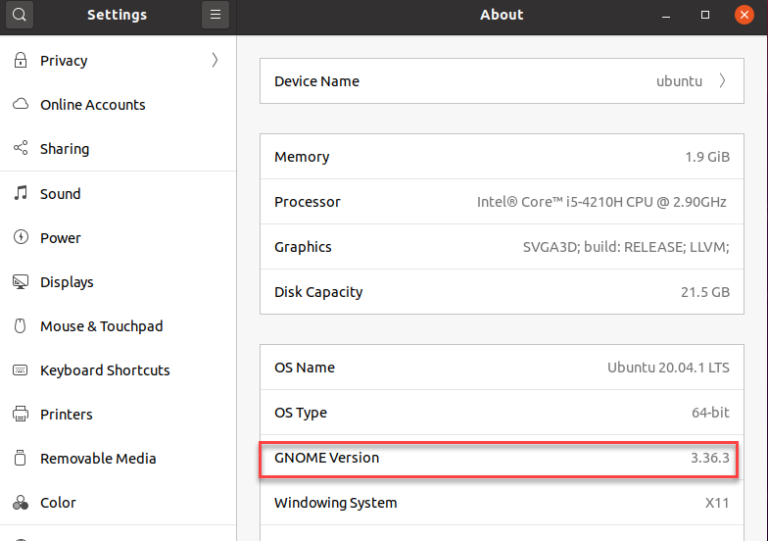This screenshot has width=768, height=541.
Task: Open the Sound settings panel
Action: (118, 194)
